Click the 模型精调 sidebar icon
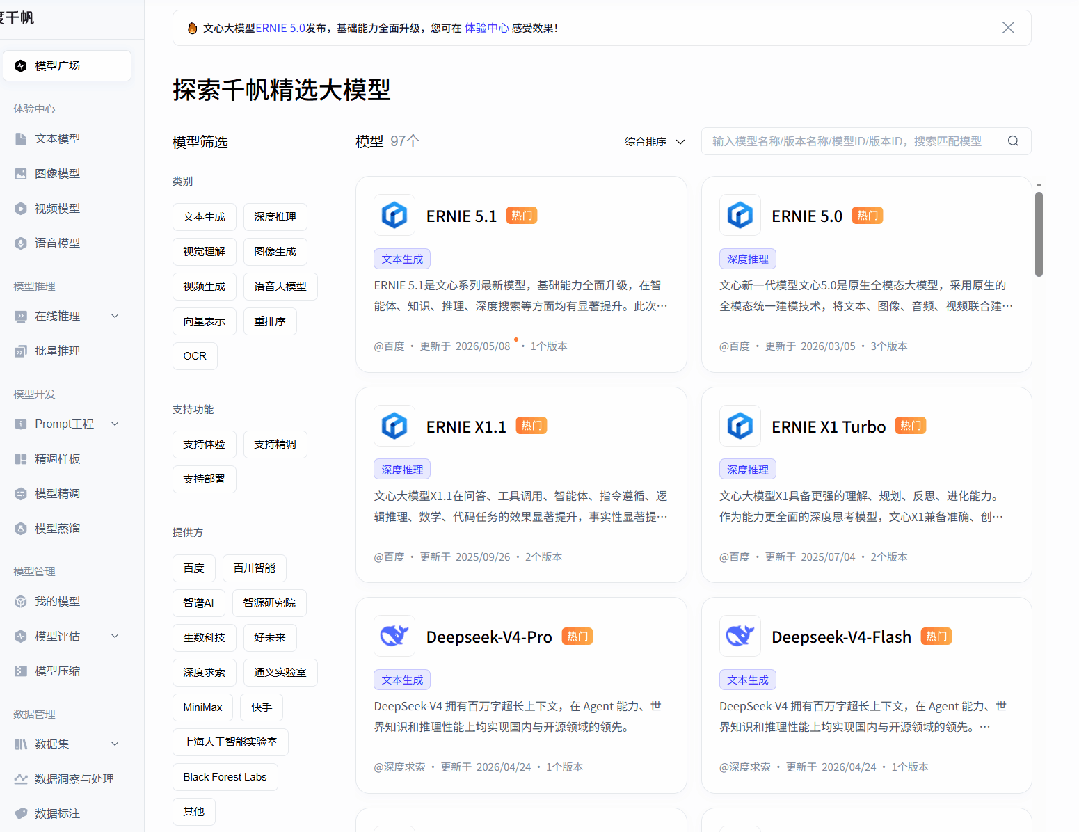This screenshot has height=832, width=1079. tap(21, 493)
